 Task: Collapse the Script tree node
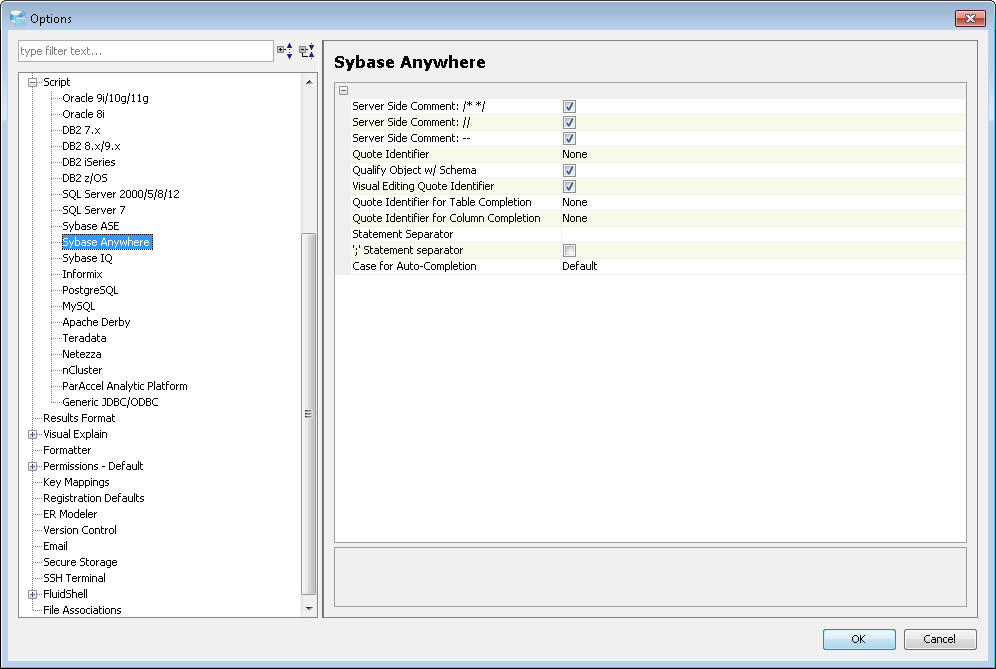tap(32, 83)
